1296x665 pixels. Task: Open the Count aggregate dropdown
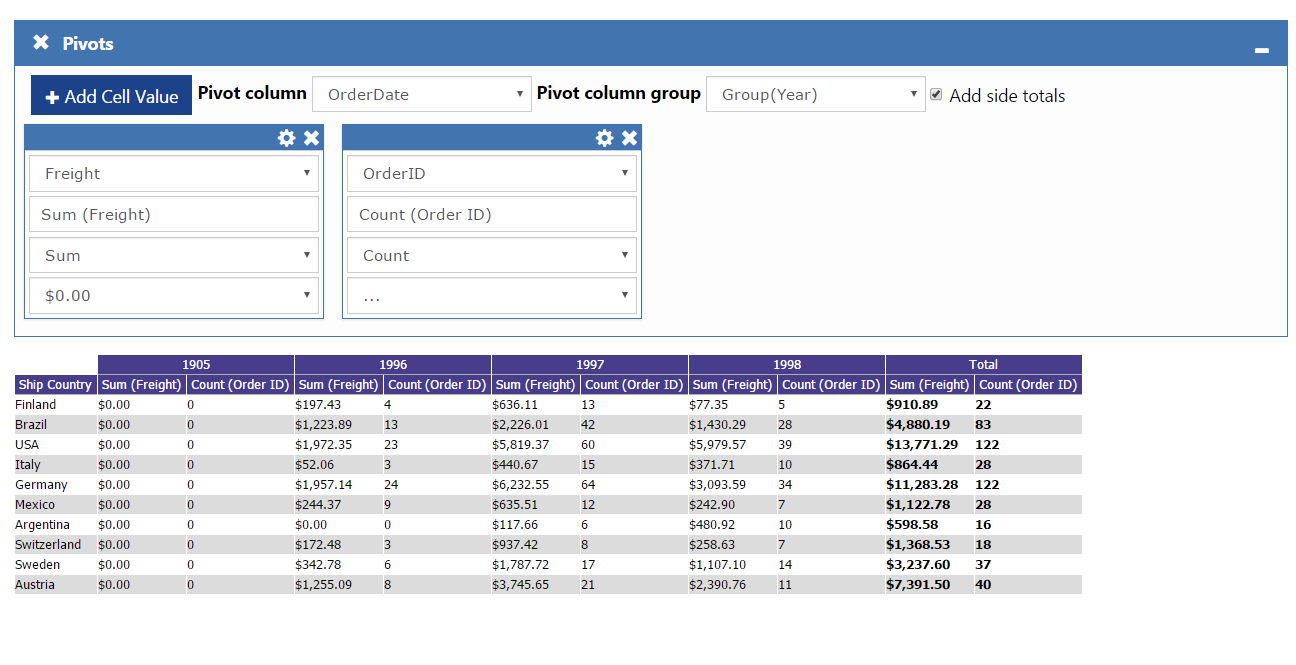[x=492, y=255]
